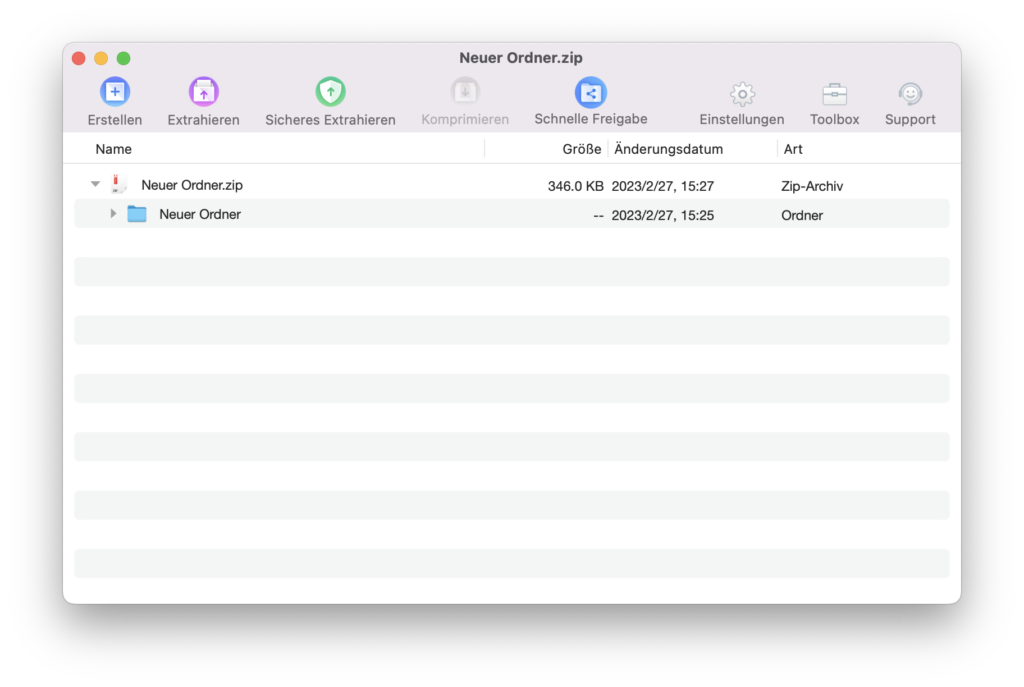This screenshot has height=687, width=1024.
Task: Open the Einstellungen gear icon
Action: click(x=742, y=95)
